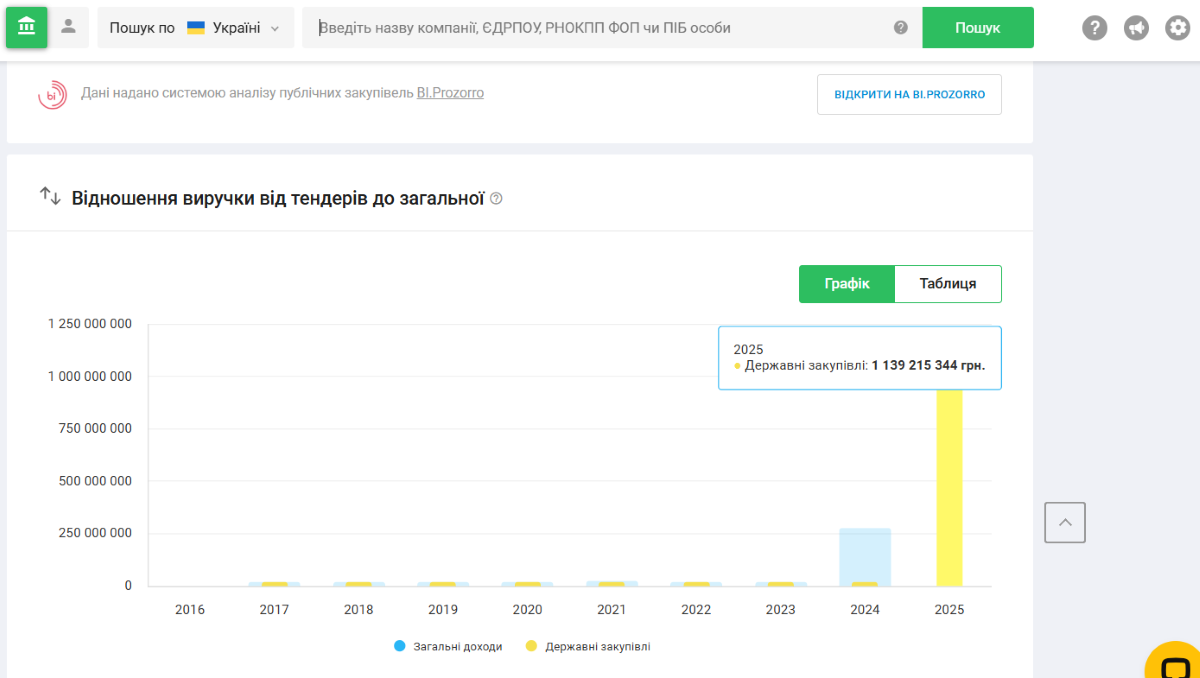Click the green bank home icon

[27, 27]
